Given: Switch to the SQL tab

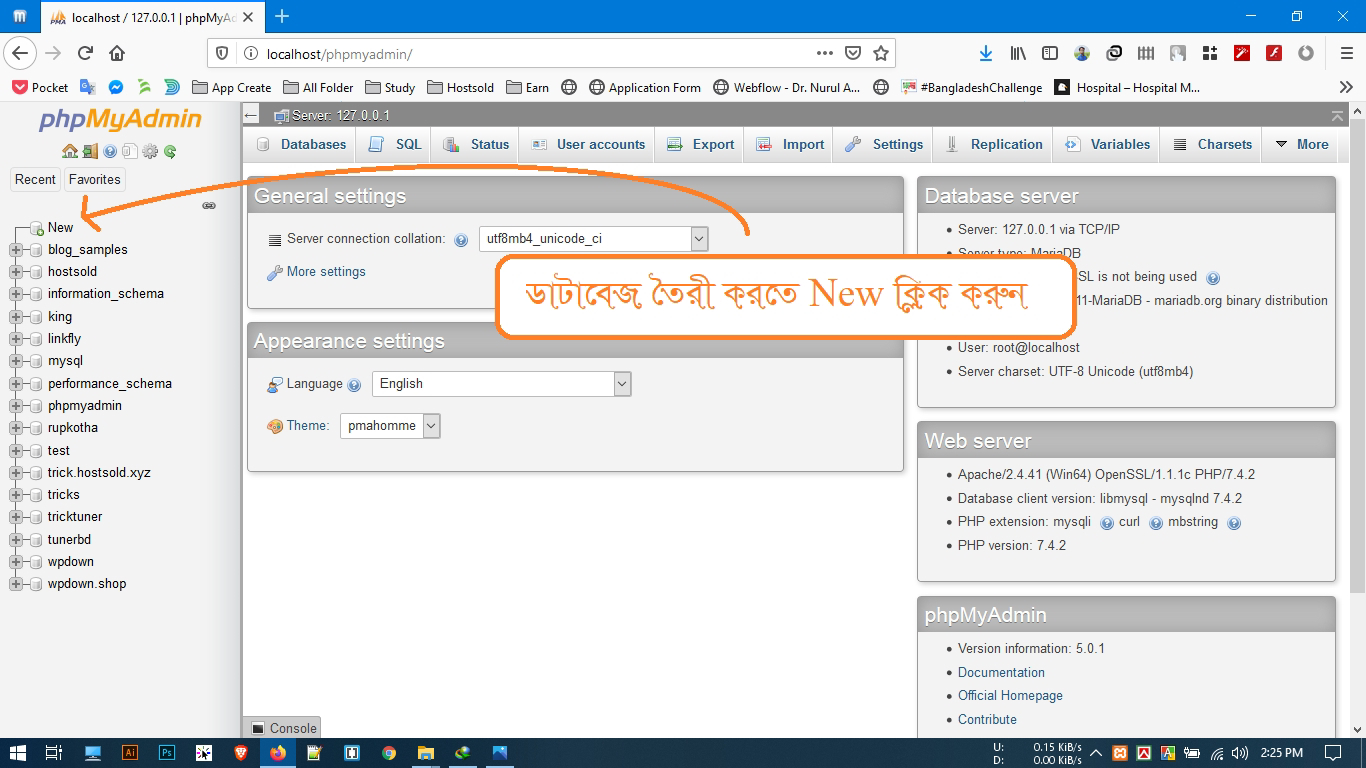Looking at the screenshot, I should [395, 144].
